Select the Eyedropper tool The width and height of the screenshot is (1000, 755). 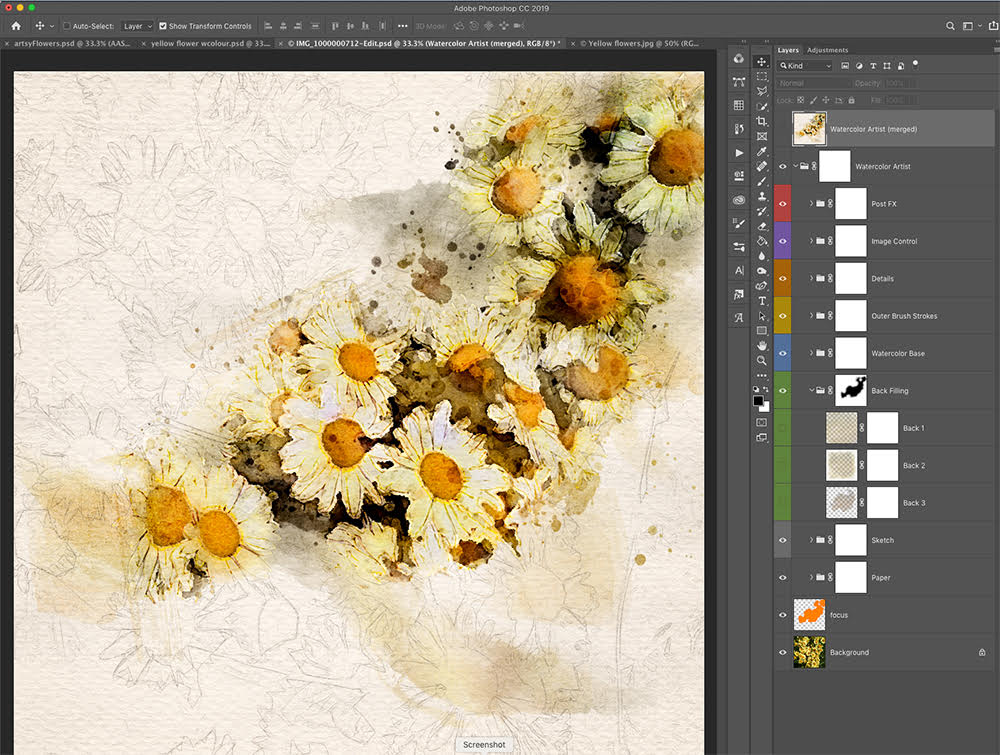761,151
